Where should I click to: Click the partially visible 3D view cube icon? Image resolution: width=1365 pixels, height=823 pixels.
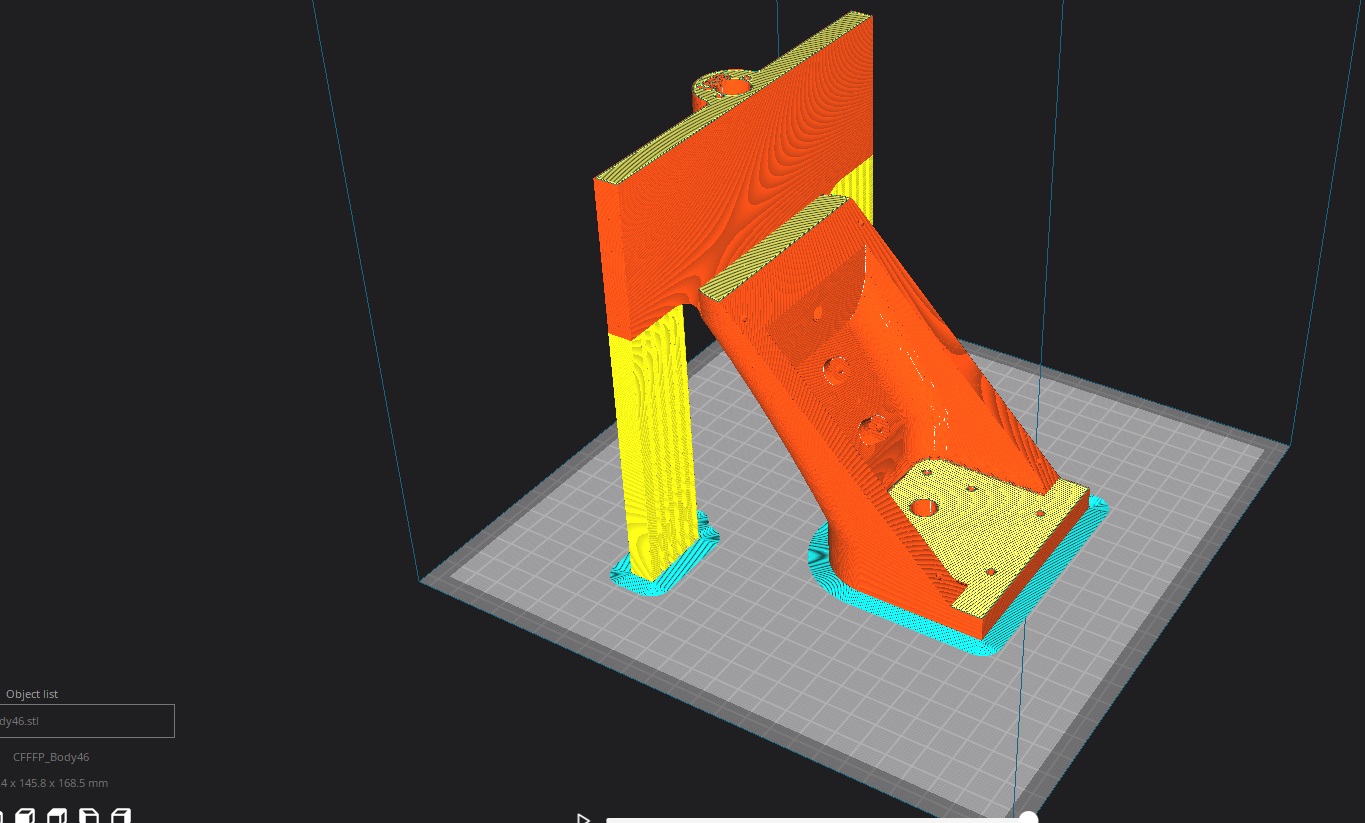click(x=2, y=816)
